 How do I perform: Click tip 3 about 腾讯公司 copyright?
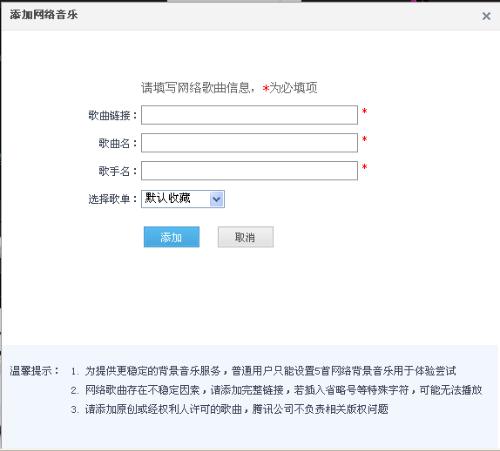point(230,409)
